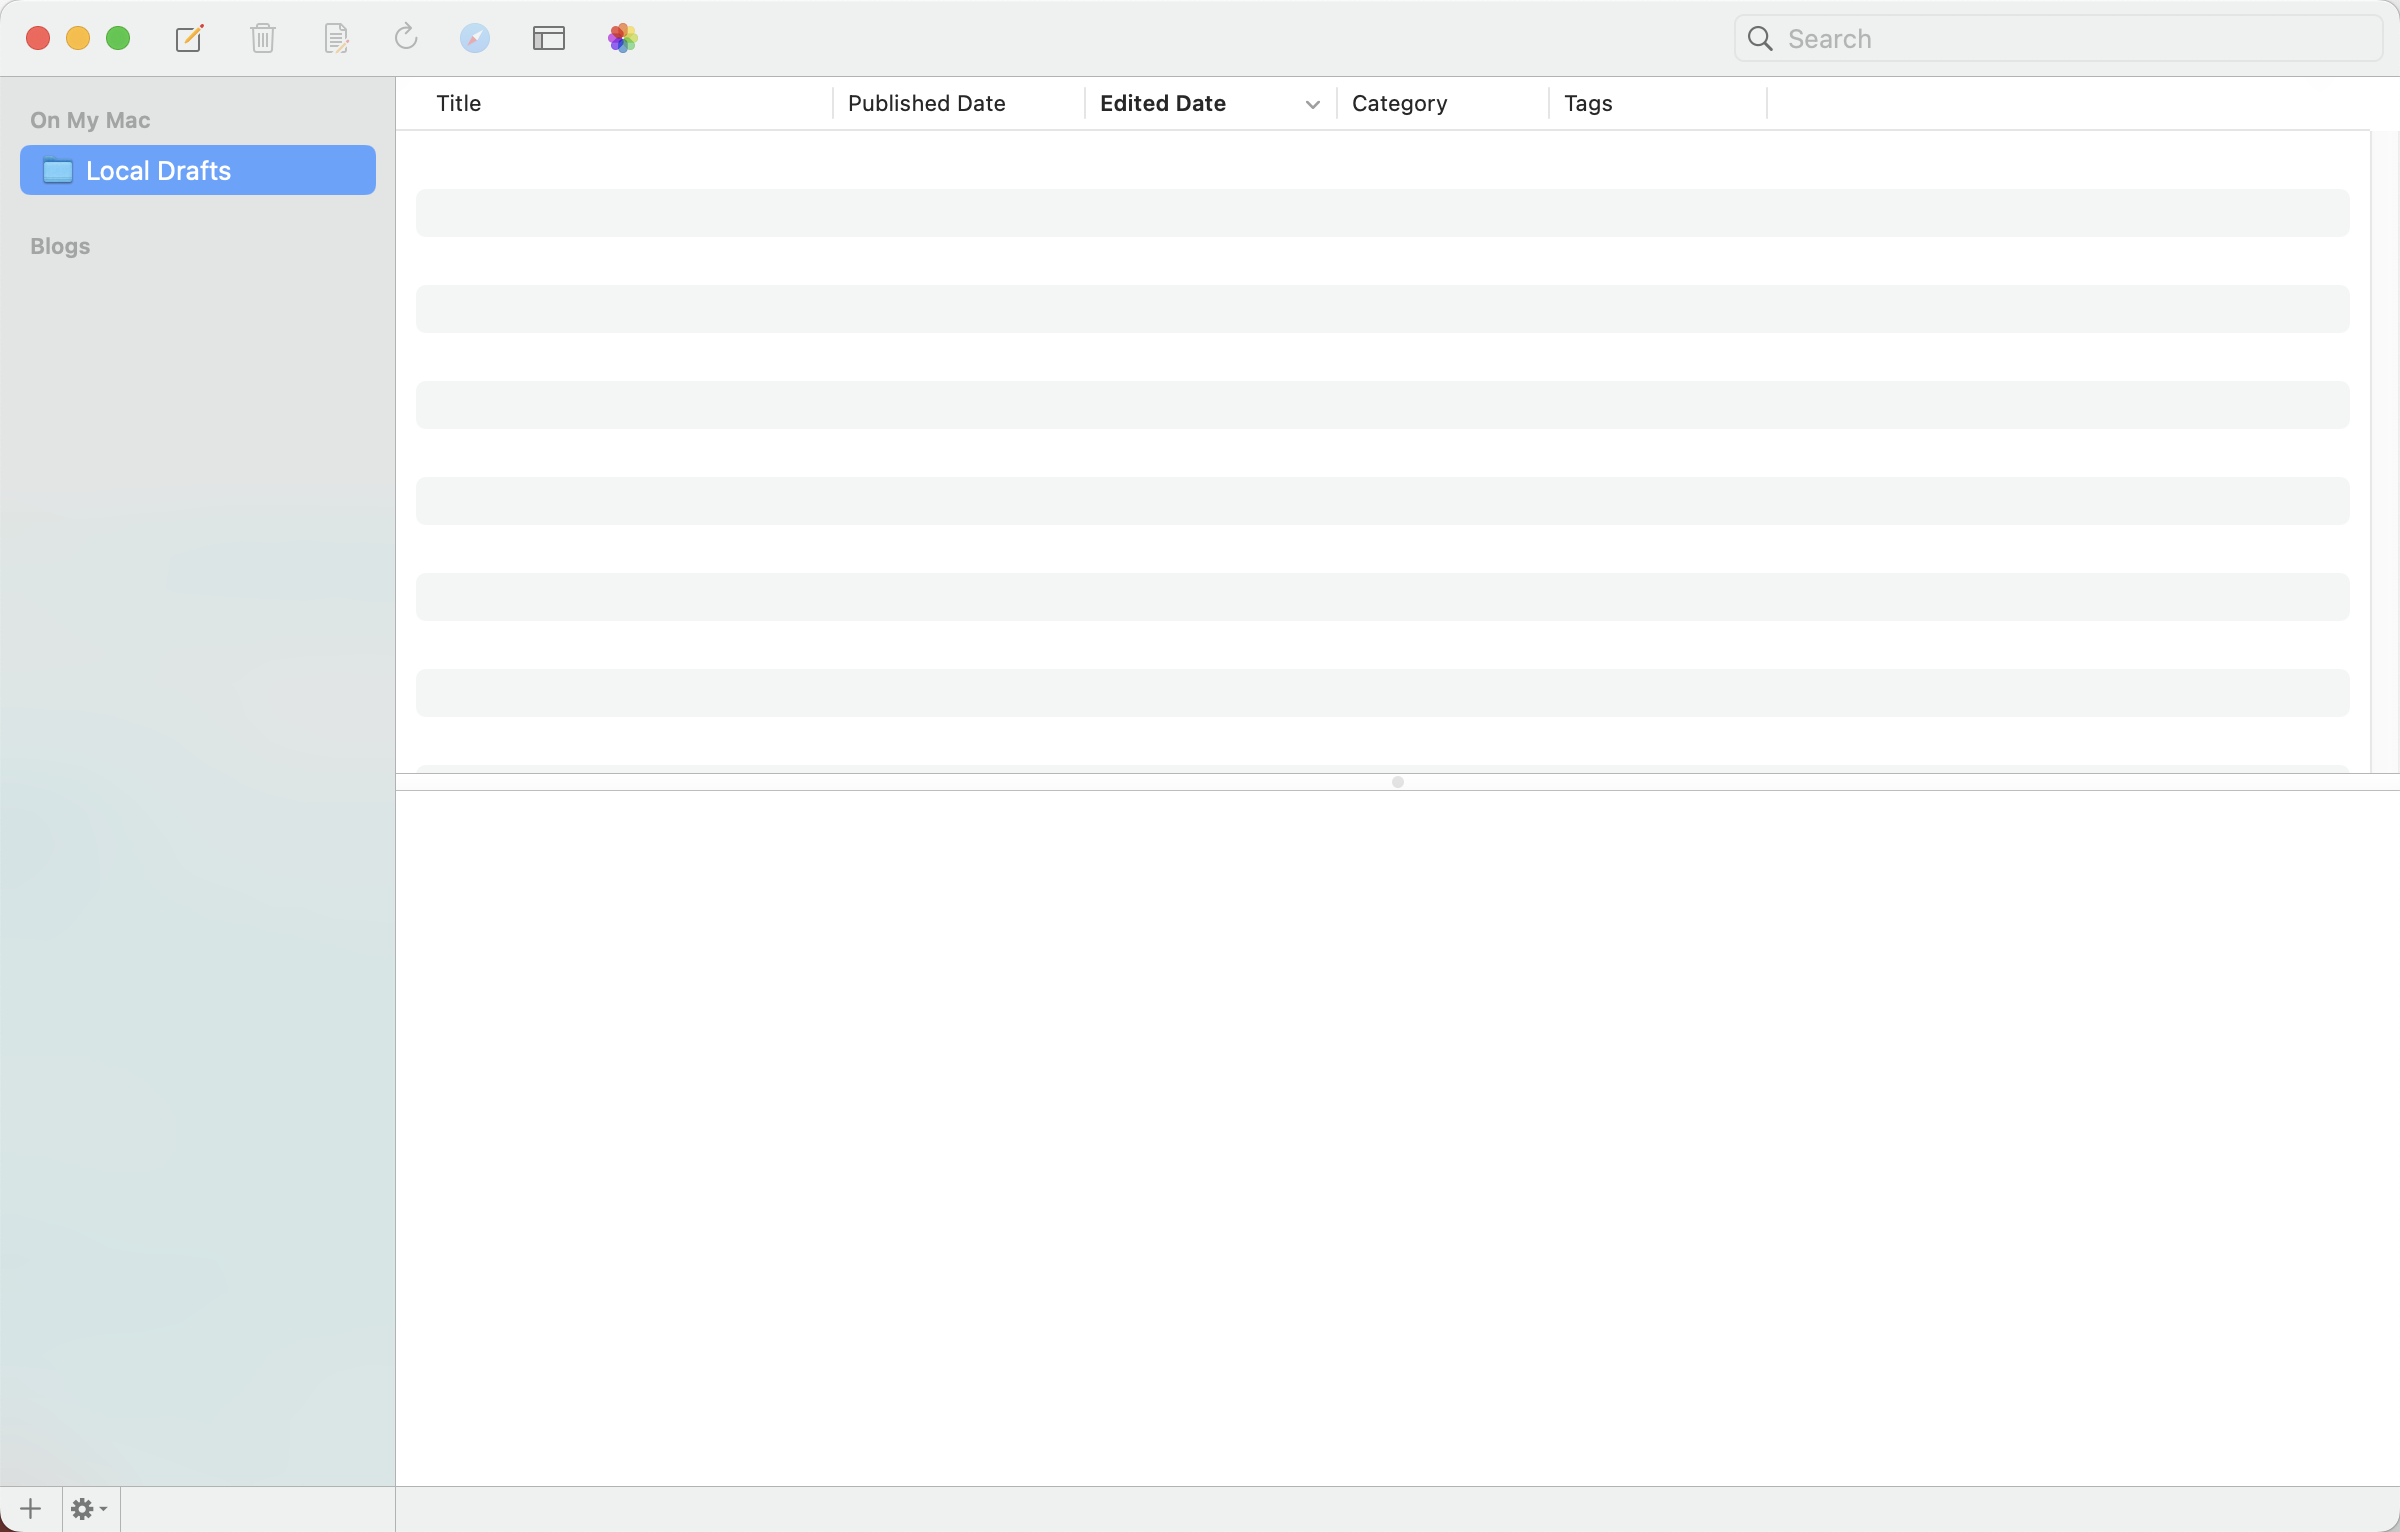Click the sidebar toggle icon

click(x=549, y=38)
